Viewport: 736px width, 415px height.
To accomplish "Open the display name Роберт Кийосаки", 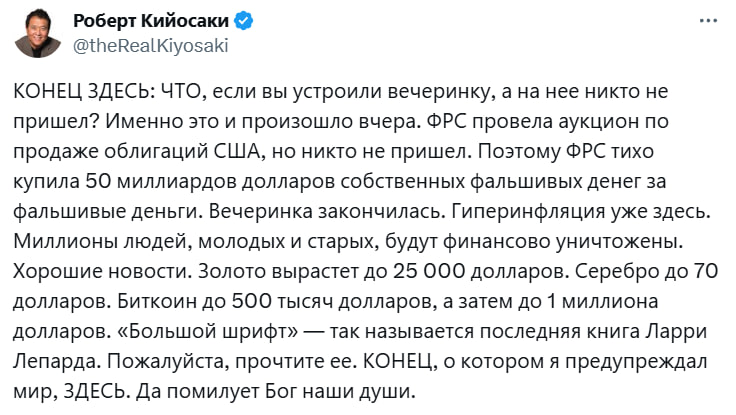I will pos(151,21).
